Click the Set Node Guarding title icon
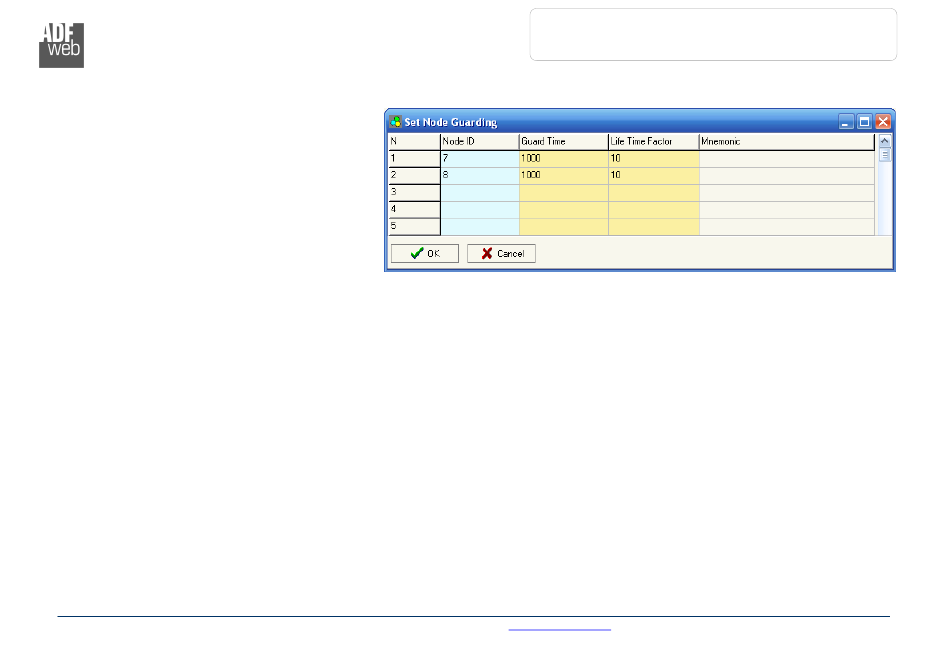The width and height of the screenshot is (950, 667). [396, 122]
